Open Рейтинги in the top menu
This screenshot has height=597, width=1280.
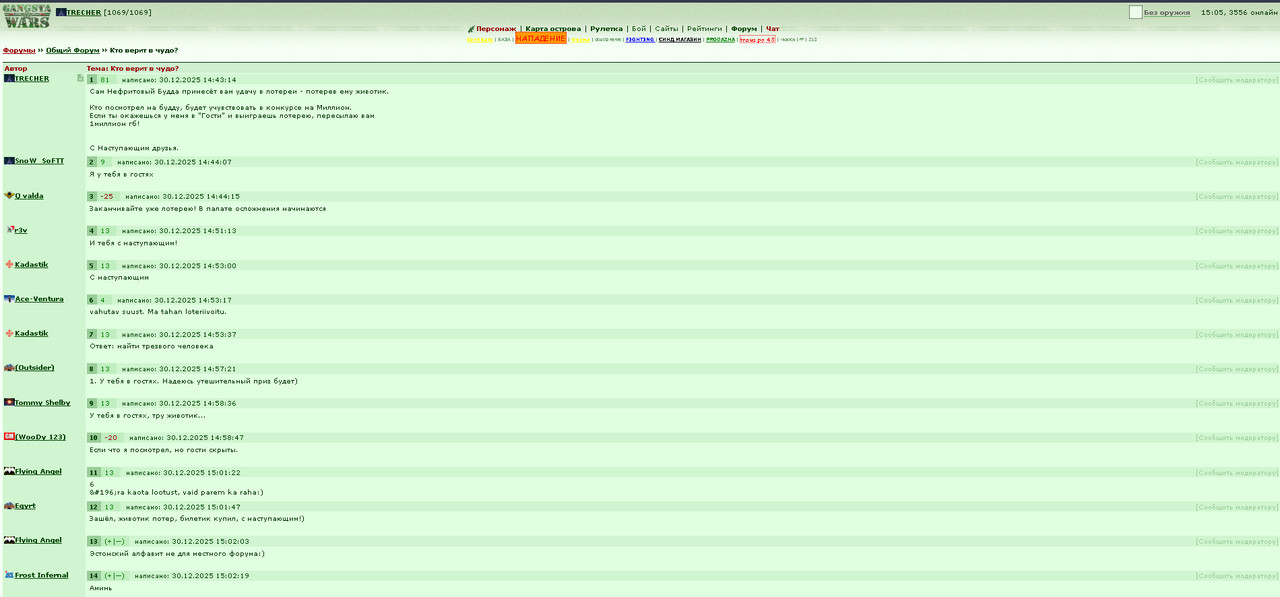(704, 29)
